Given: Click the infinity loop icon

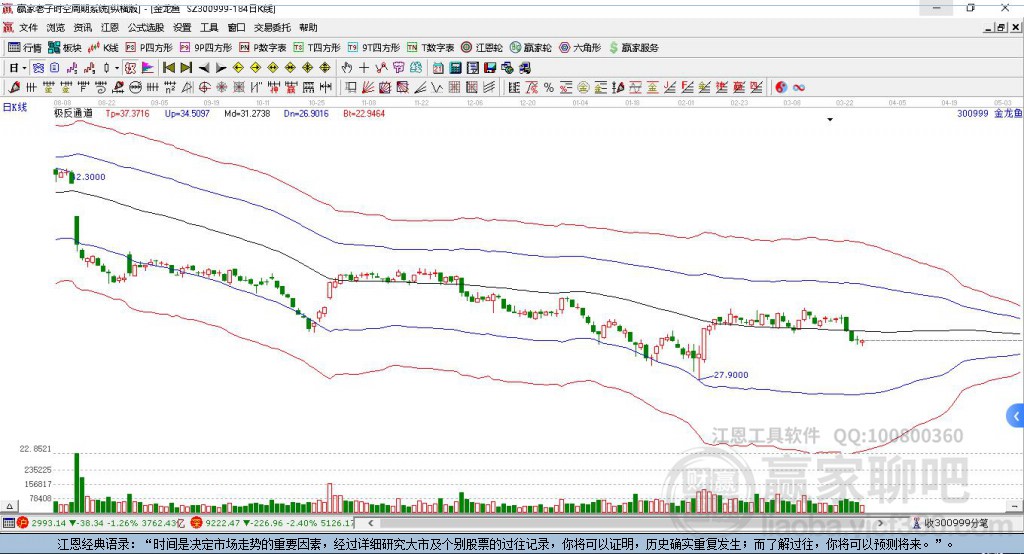Looking at the screenshot, I should coord(799,88).
